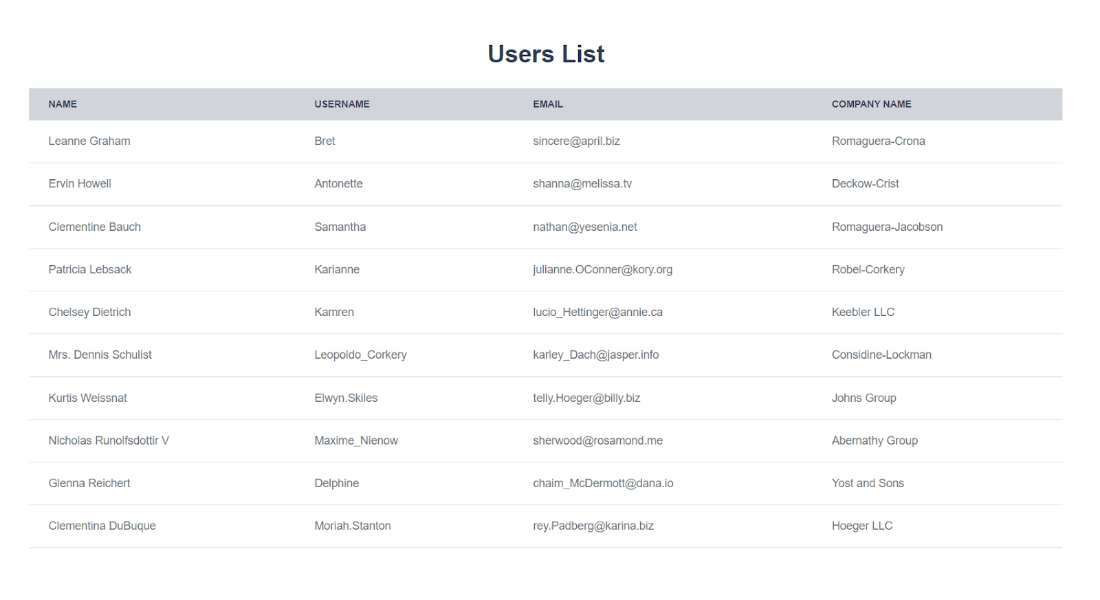Click the username Samantha
The width and height of the screenshot is (1100, 600).
tap(340, 227)
